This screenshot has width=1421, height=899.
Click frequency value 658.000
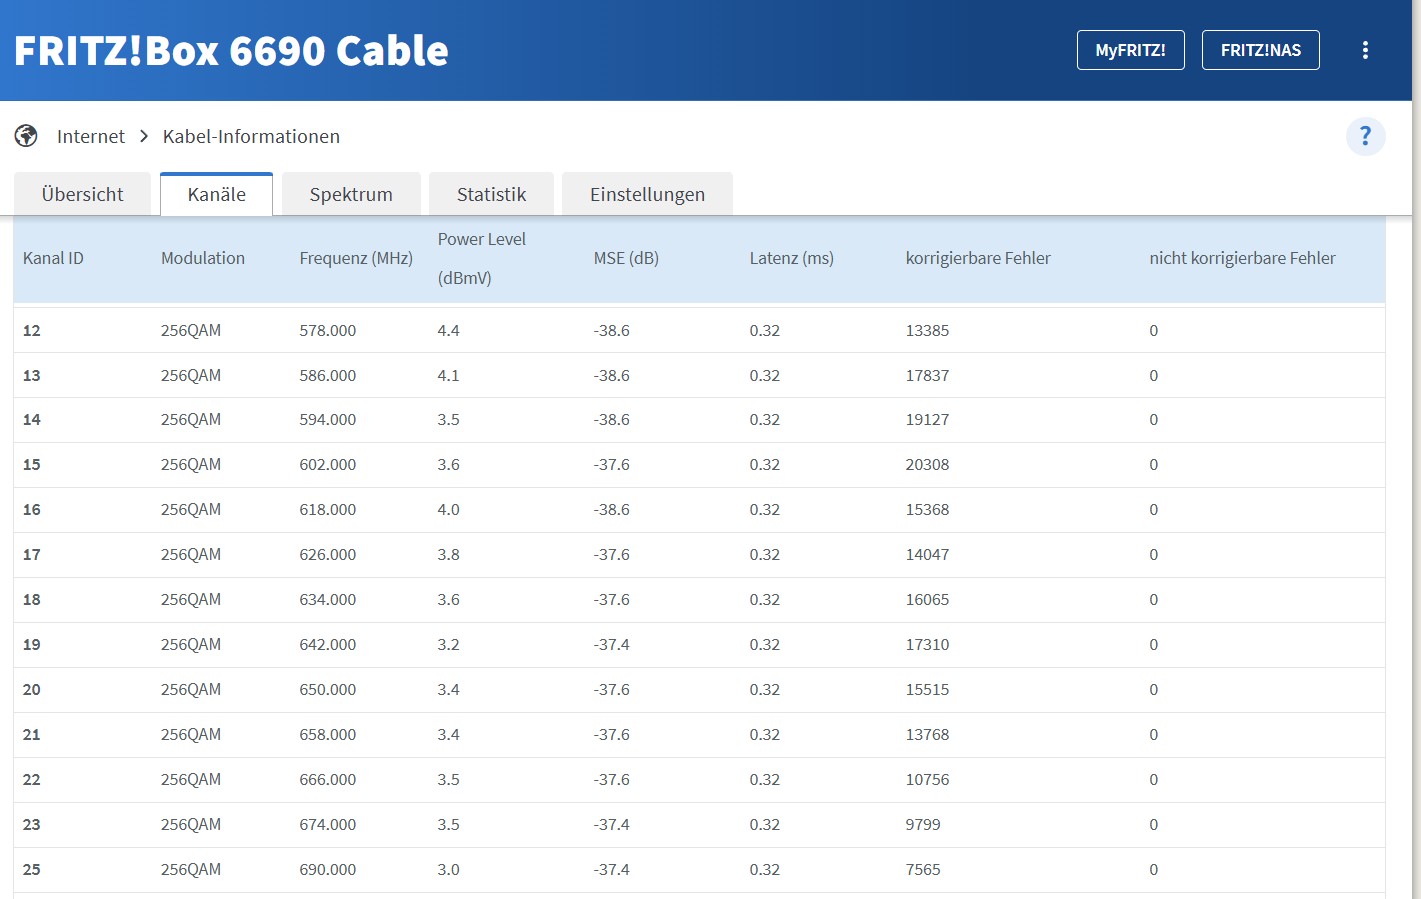pos(327,735)
